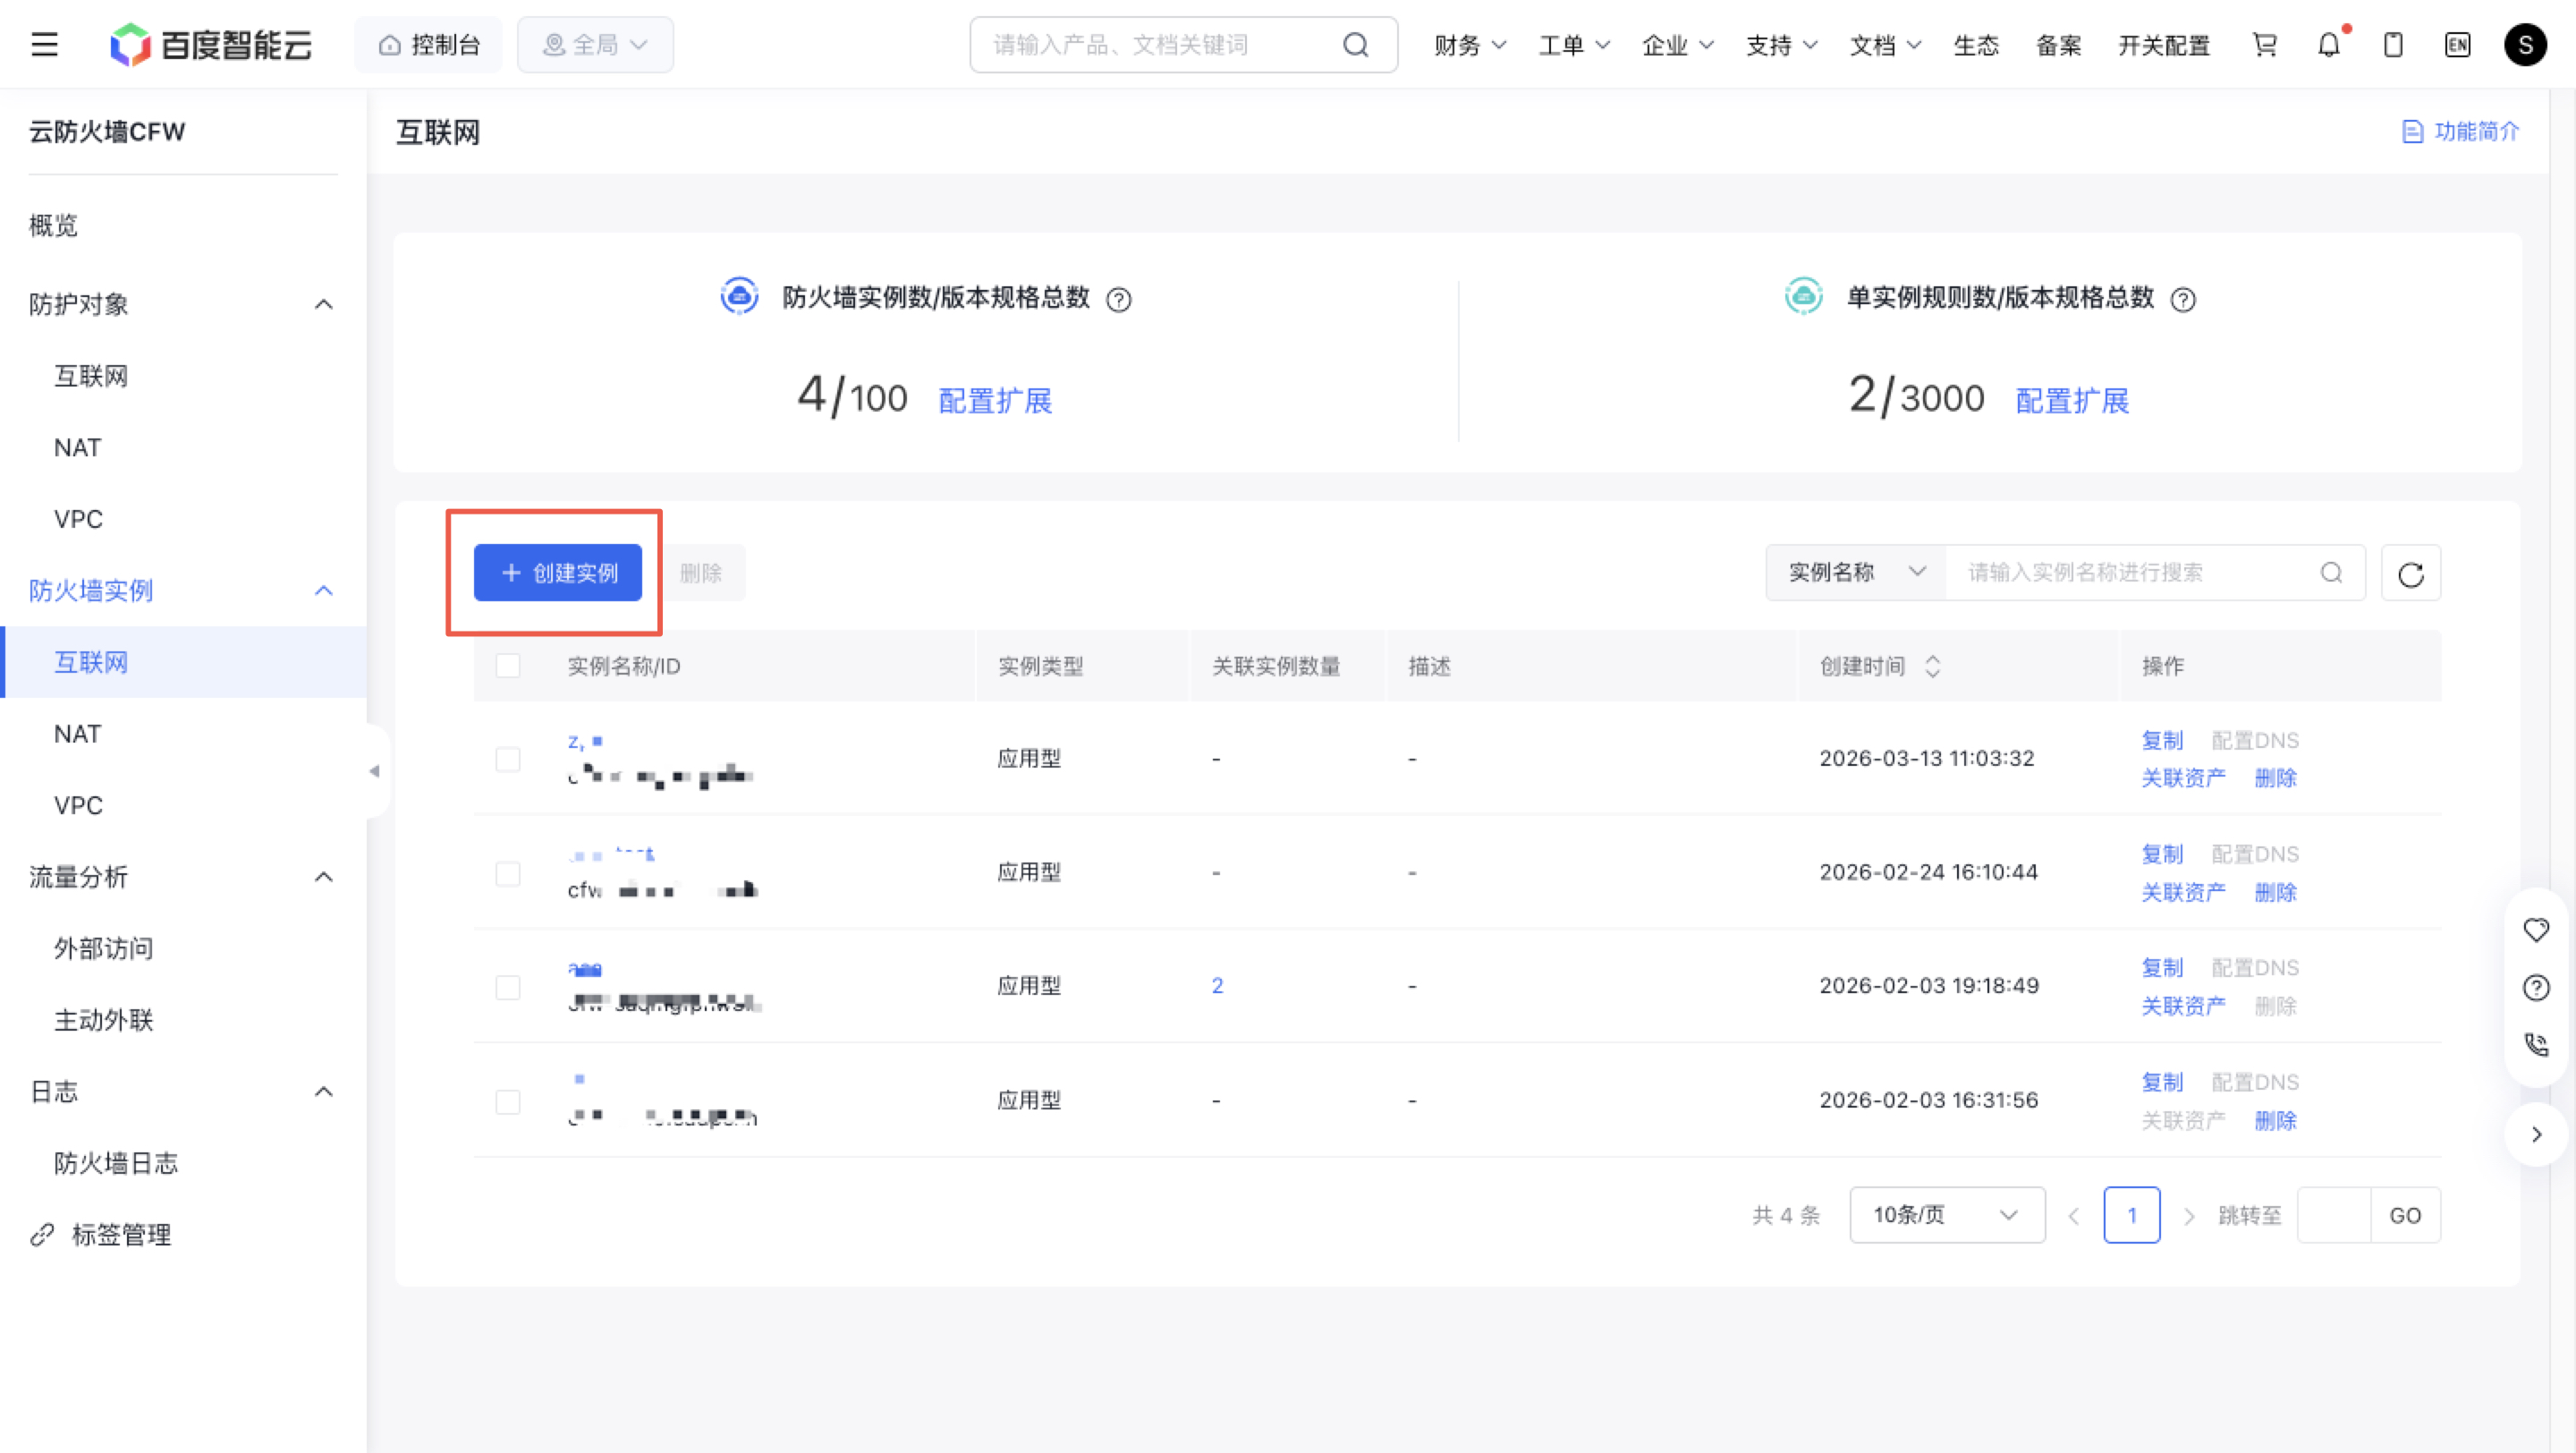Go to next page arrow
Viewport: 2576px width, 1453px height.
2189,1216
